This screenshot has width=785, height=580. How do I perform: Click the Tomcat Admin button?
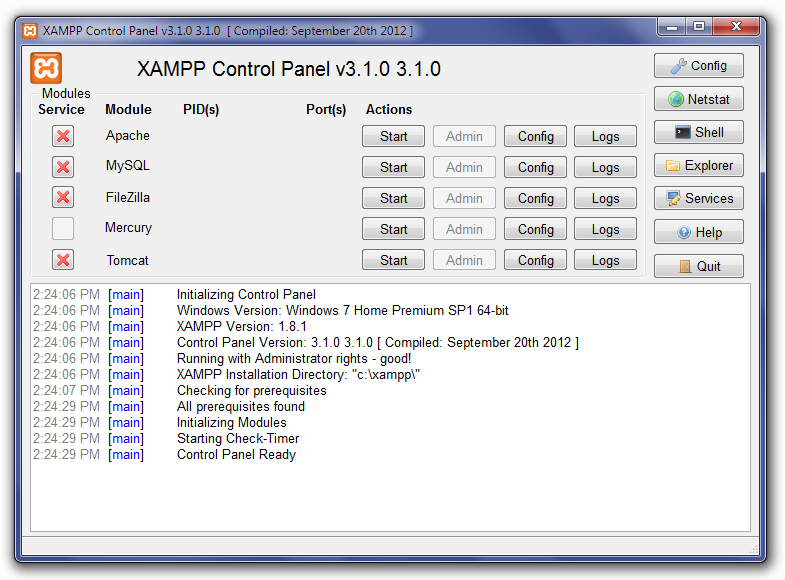465,260
